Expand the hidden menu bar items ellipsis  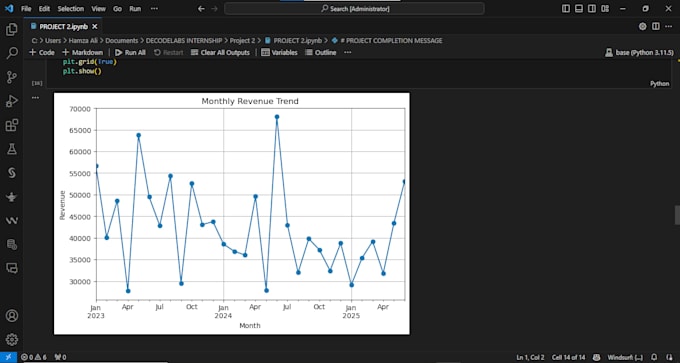pyautogui.click(x=154, y=9)
